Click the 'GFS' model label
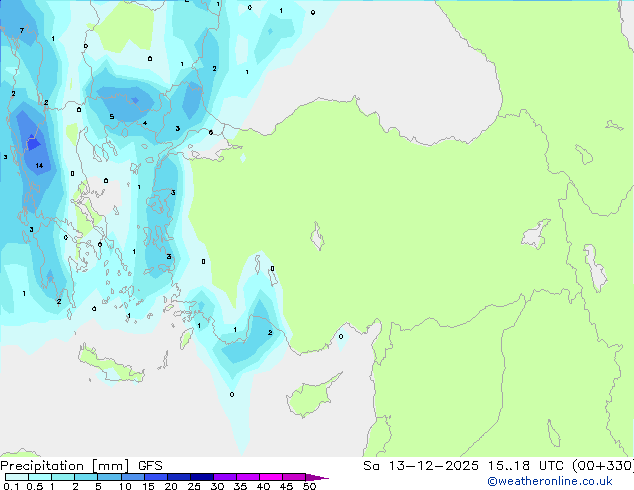Image resolution: width=634 pixels, height=490 pixels. (x=150, y=466)
